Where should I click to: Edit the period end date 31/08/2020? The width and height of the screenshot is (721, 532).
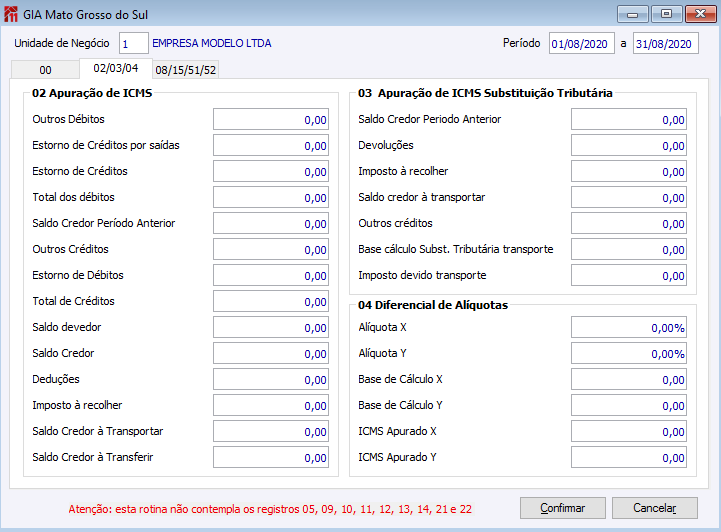pos(666,43)
